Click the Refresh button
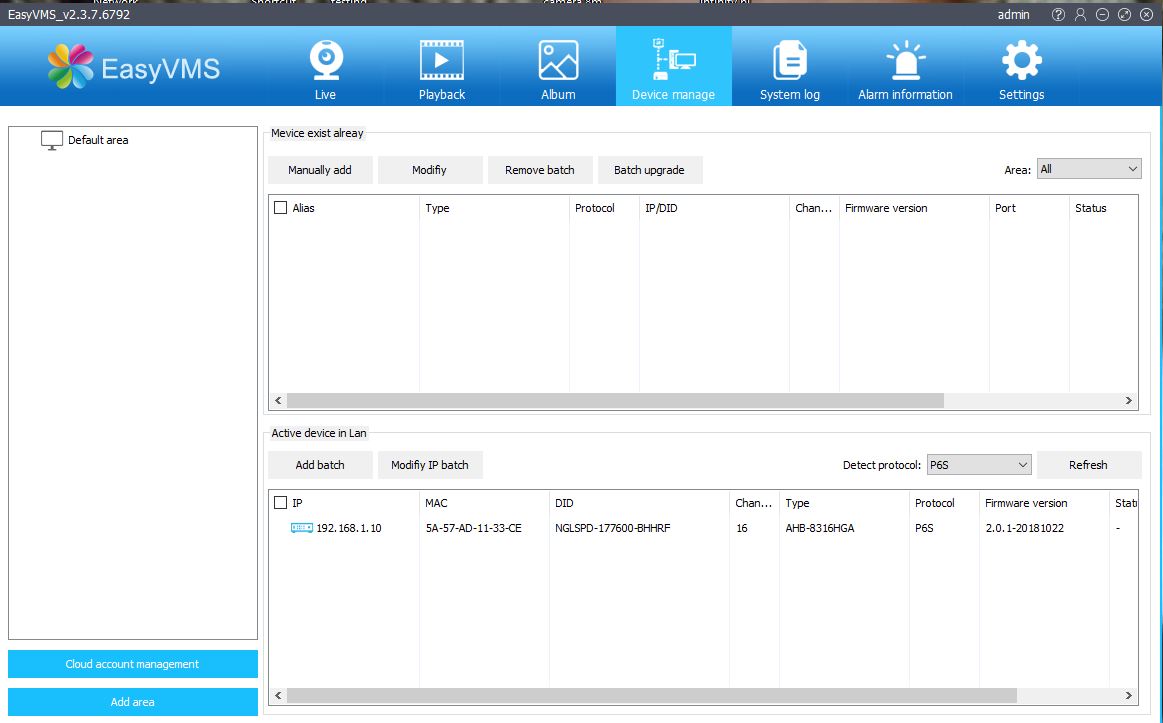Screen dimensions: 1163x723 (x=1088, y=465)
